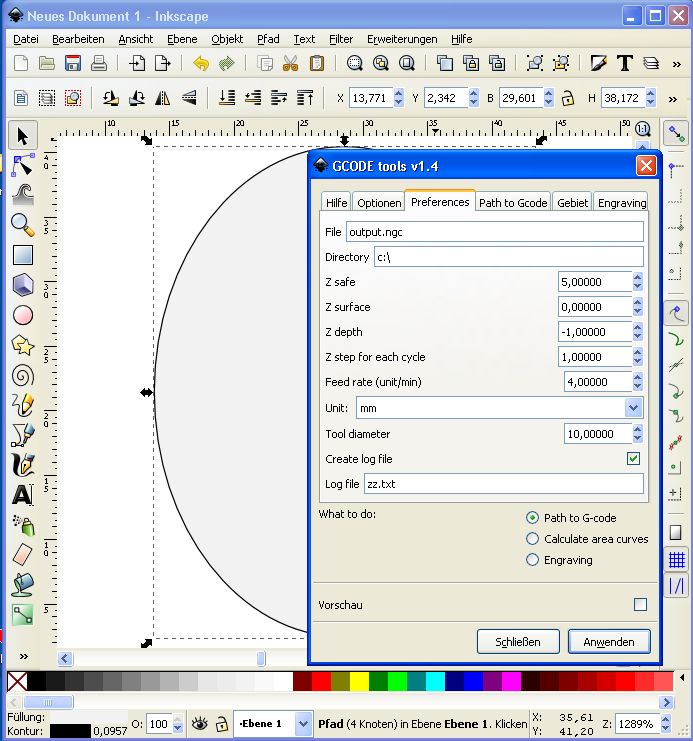Select the 3D Box tool
The image size is (693, 741).
point(22,285)
